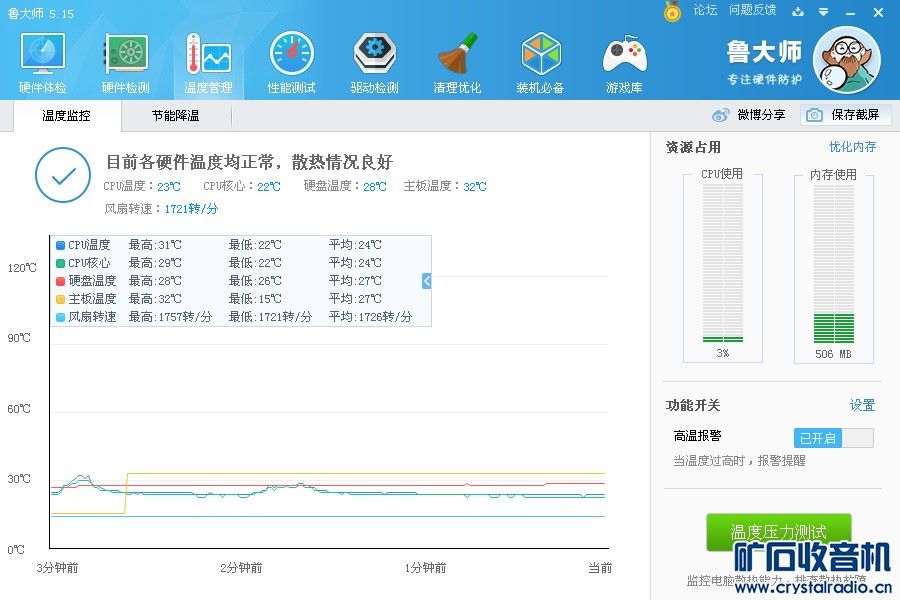900x600 pixels.
Task: Click the 硬盘温度 reading 28℃
Action: [375, 187]
